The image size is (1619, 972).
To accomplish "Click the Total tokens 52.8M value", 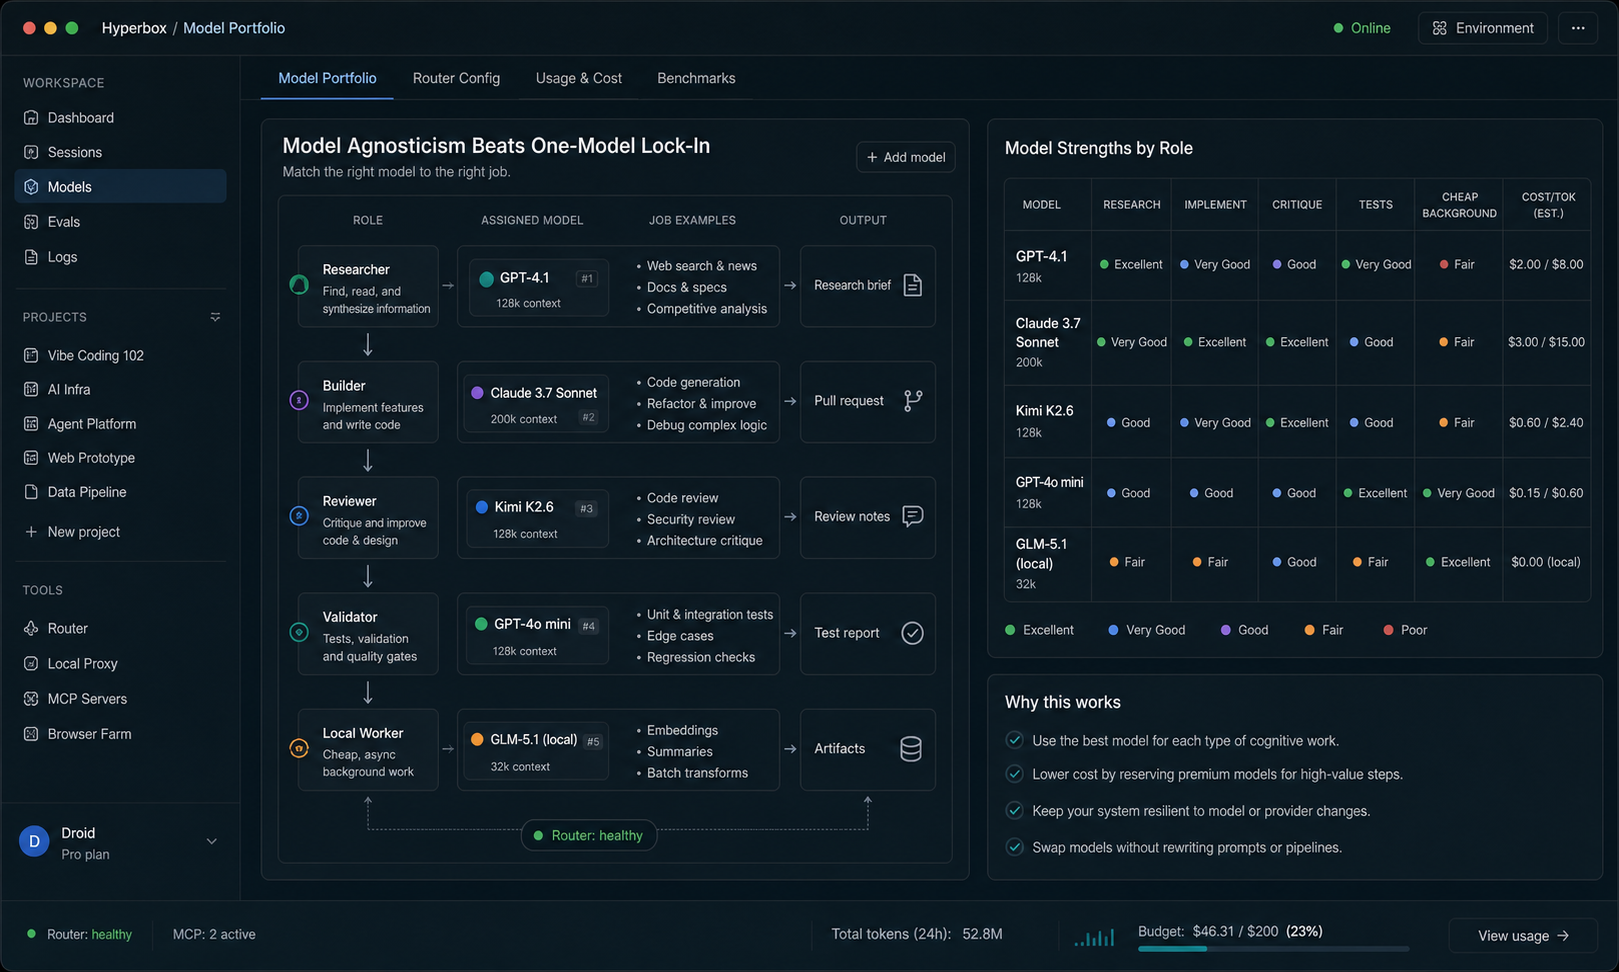I will pos(982,934).
